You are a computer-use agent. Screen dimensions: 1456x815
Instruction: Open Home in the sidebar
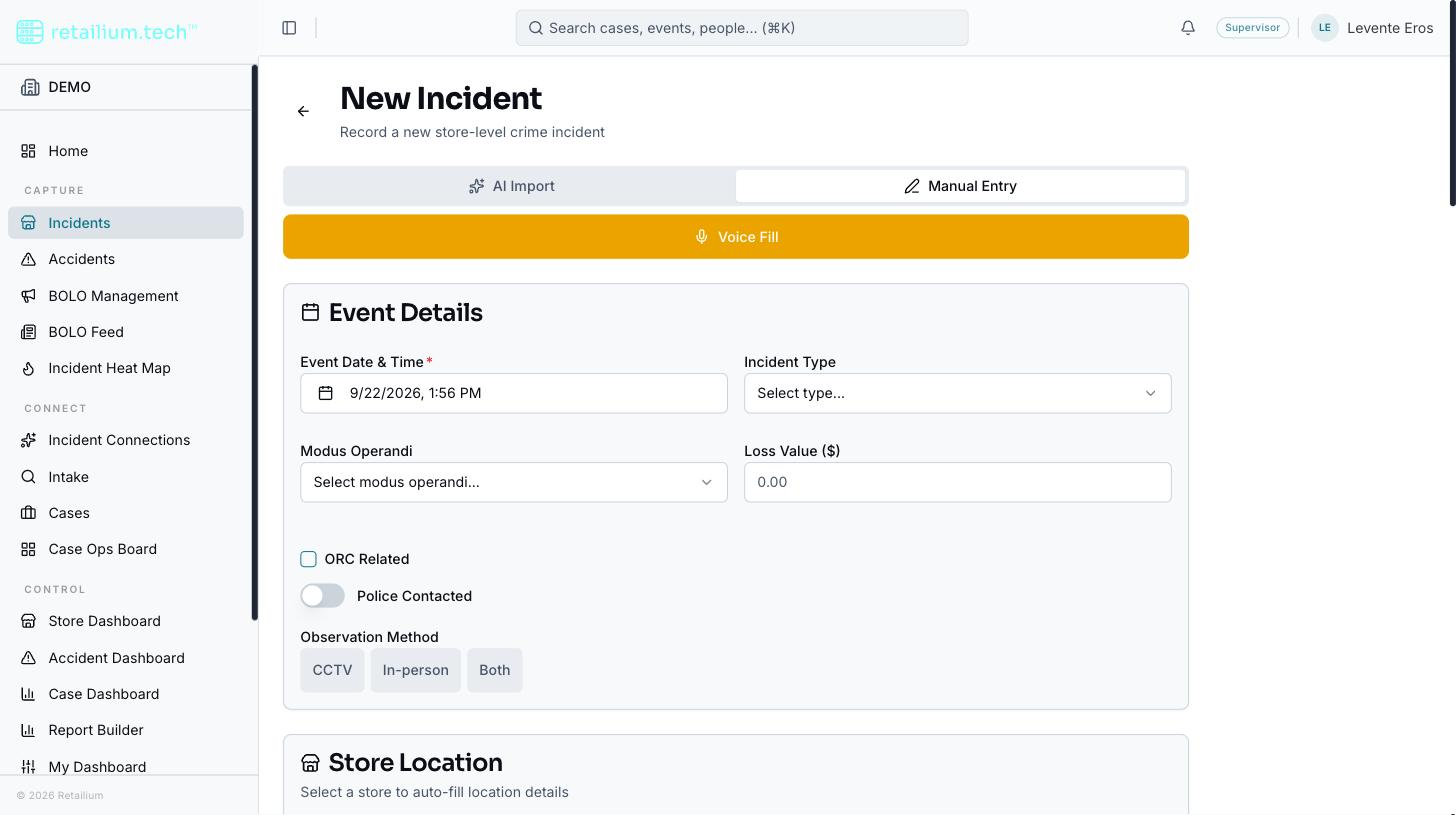126,151
